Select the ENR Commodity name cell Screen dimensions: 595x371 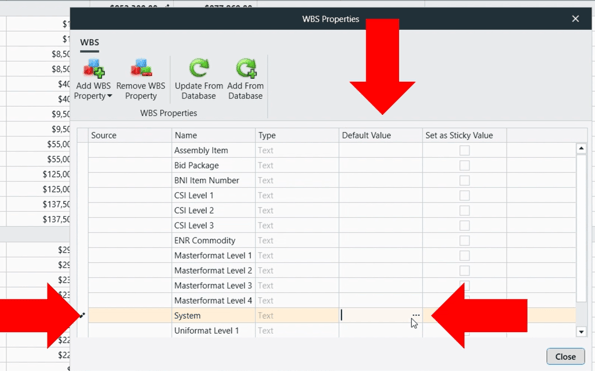coord(214,241)
